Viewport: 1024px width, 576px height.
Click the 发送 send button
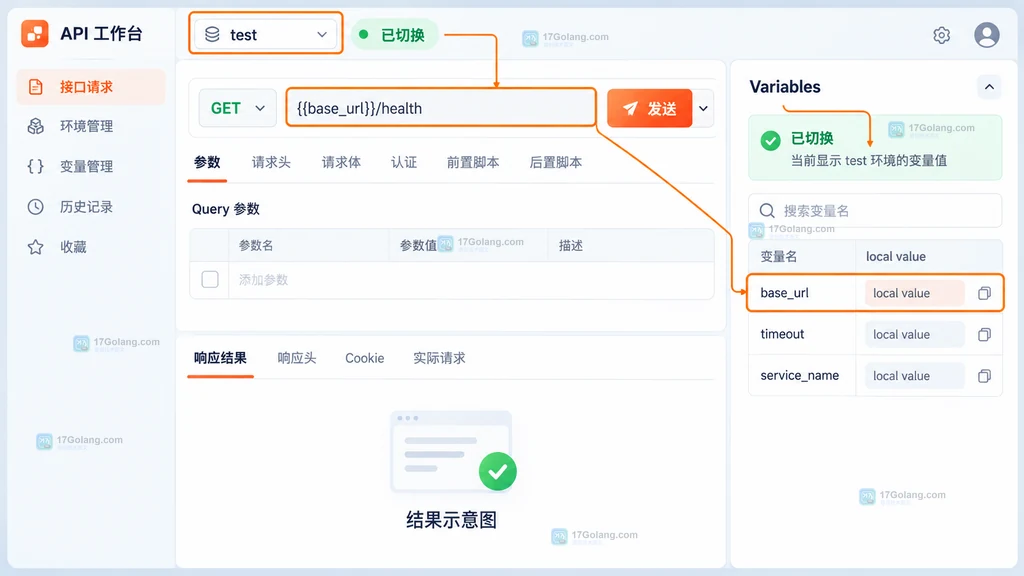(649, 108)
